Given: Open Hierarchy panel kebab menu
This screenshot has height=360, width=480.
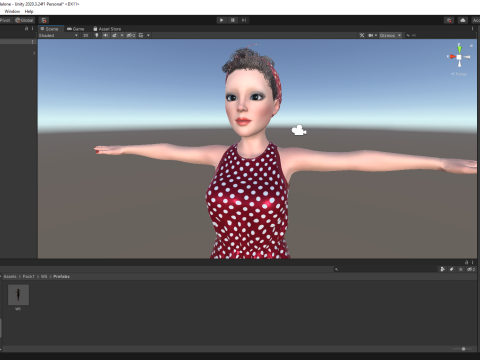Looking at the screenshot, I should (x=32, y=29).
